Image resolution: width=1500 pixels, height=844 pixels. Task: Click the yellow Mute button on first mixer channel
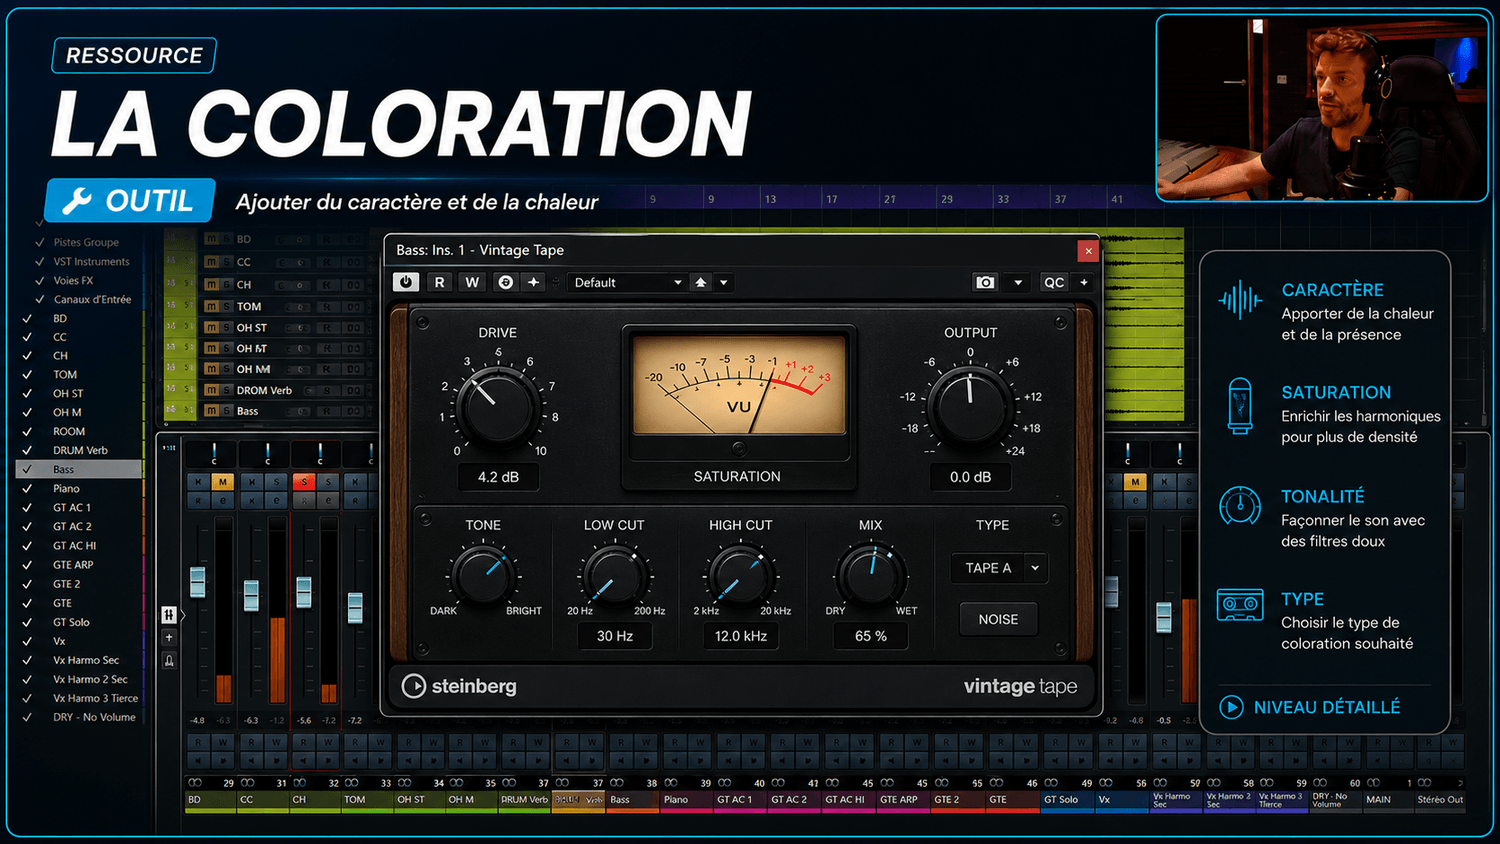222,482
